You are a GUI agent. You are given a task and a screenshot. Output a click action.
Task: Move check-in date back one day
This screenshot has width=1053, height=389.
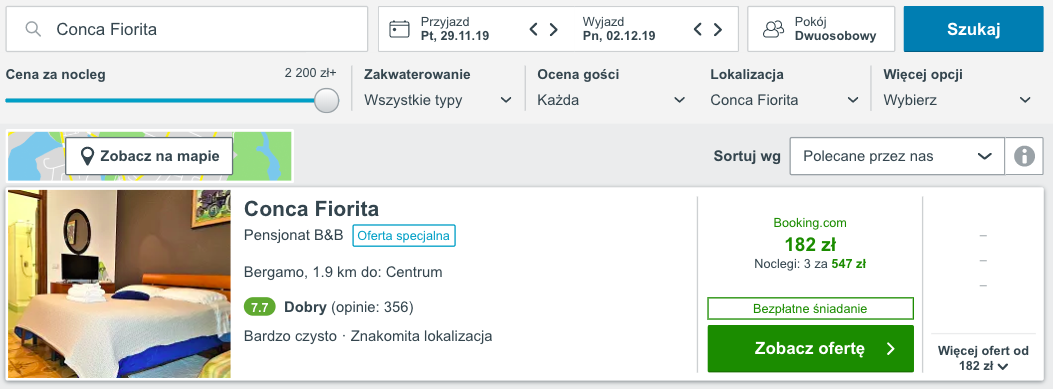[x=534, y=29]
